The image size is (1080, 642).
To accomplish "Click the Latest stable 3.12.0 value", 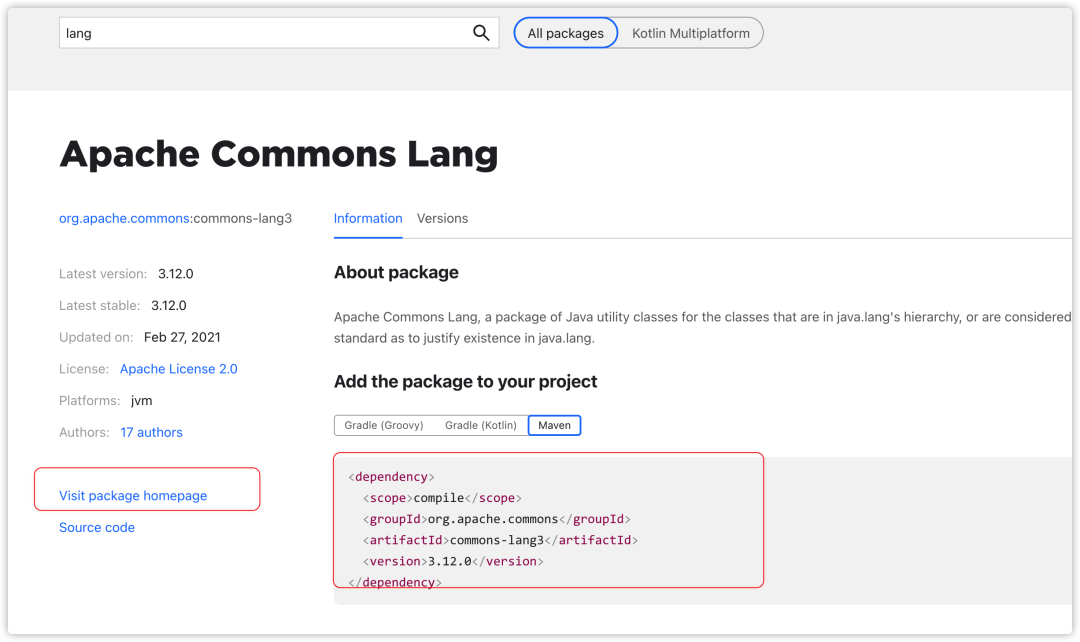I will [x=168, y=305].
